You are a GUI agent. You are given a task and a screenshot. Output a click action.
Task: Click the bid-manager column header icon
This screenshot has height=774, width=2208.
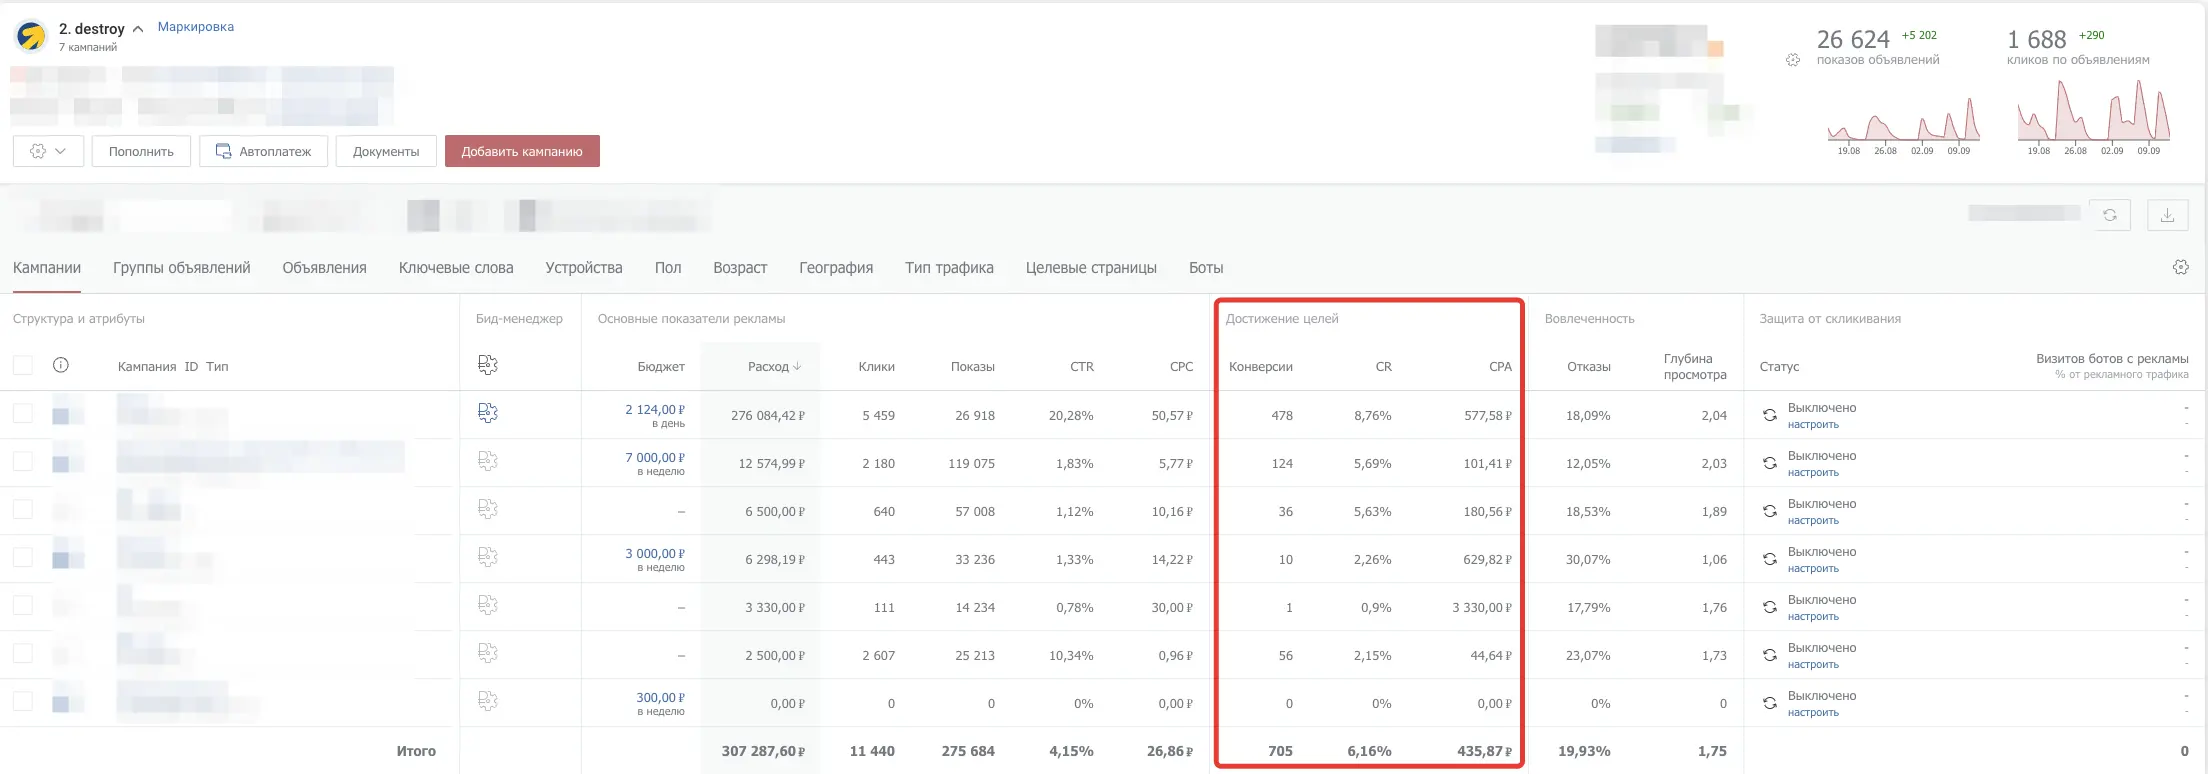488,365
